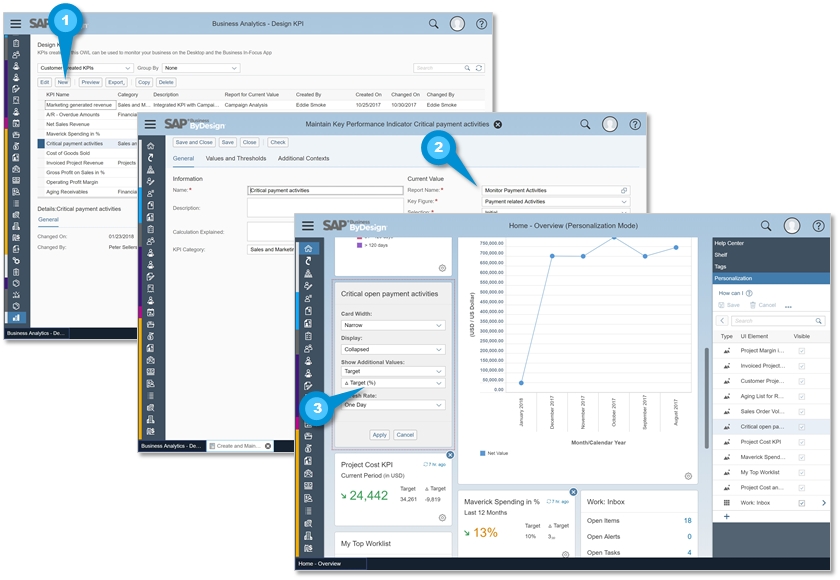Open value help icon in Report Name field
This screenshot has width=840, height=580.
pyautogui.click(x=624, y=190)
